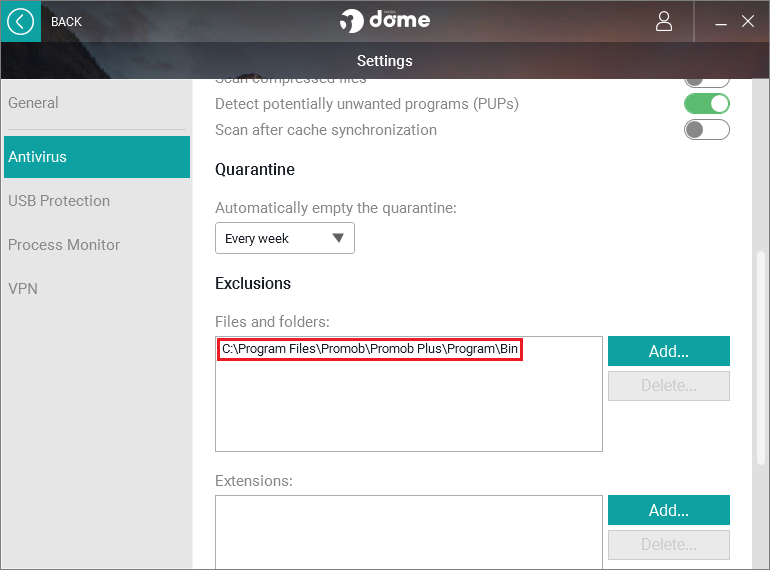Select the Promob Plus Program\Bin exclusion entry

[x=370, y=349]
